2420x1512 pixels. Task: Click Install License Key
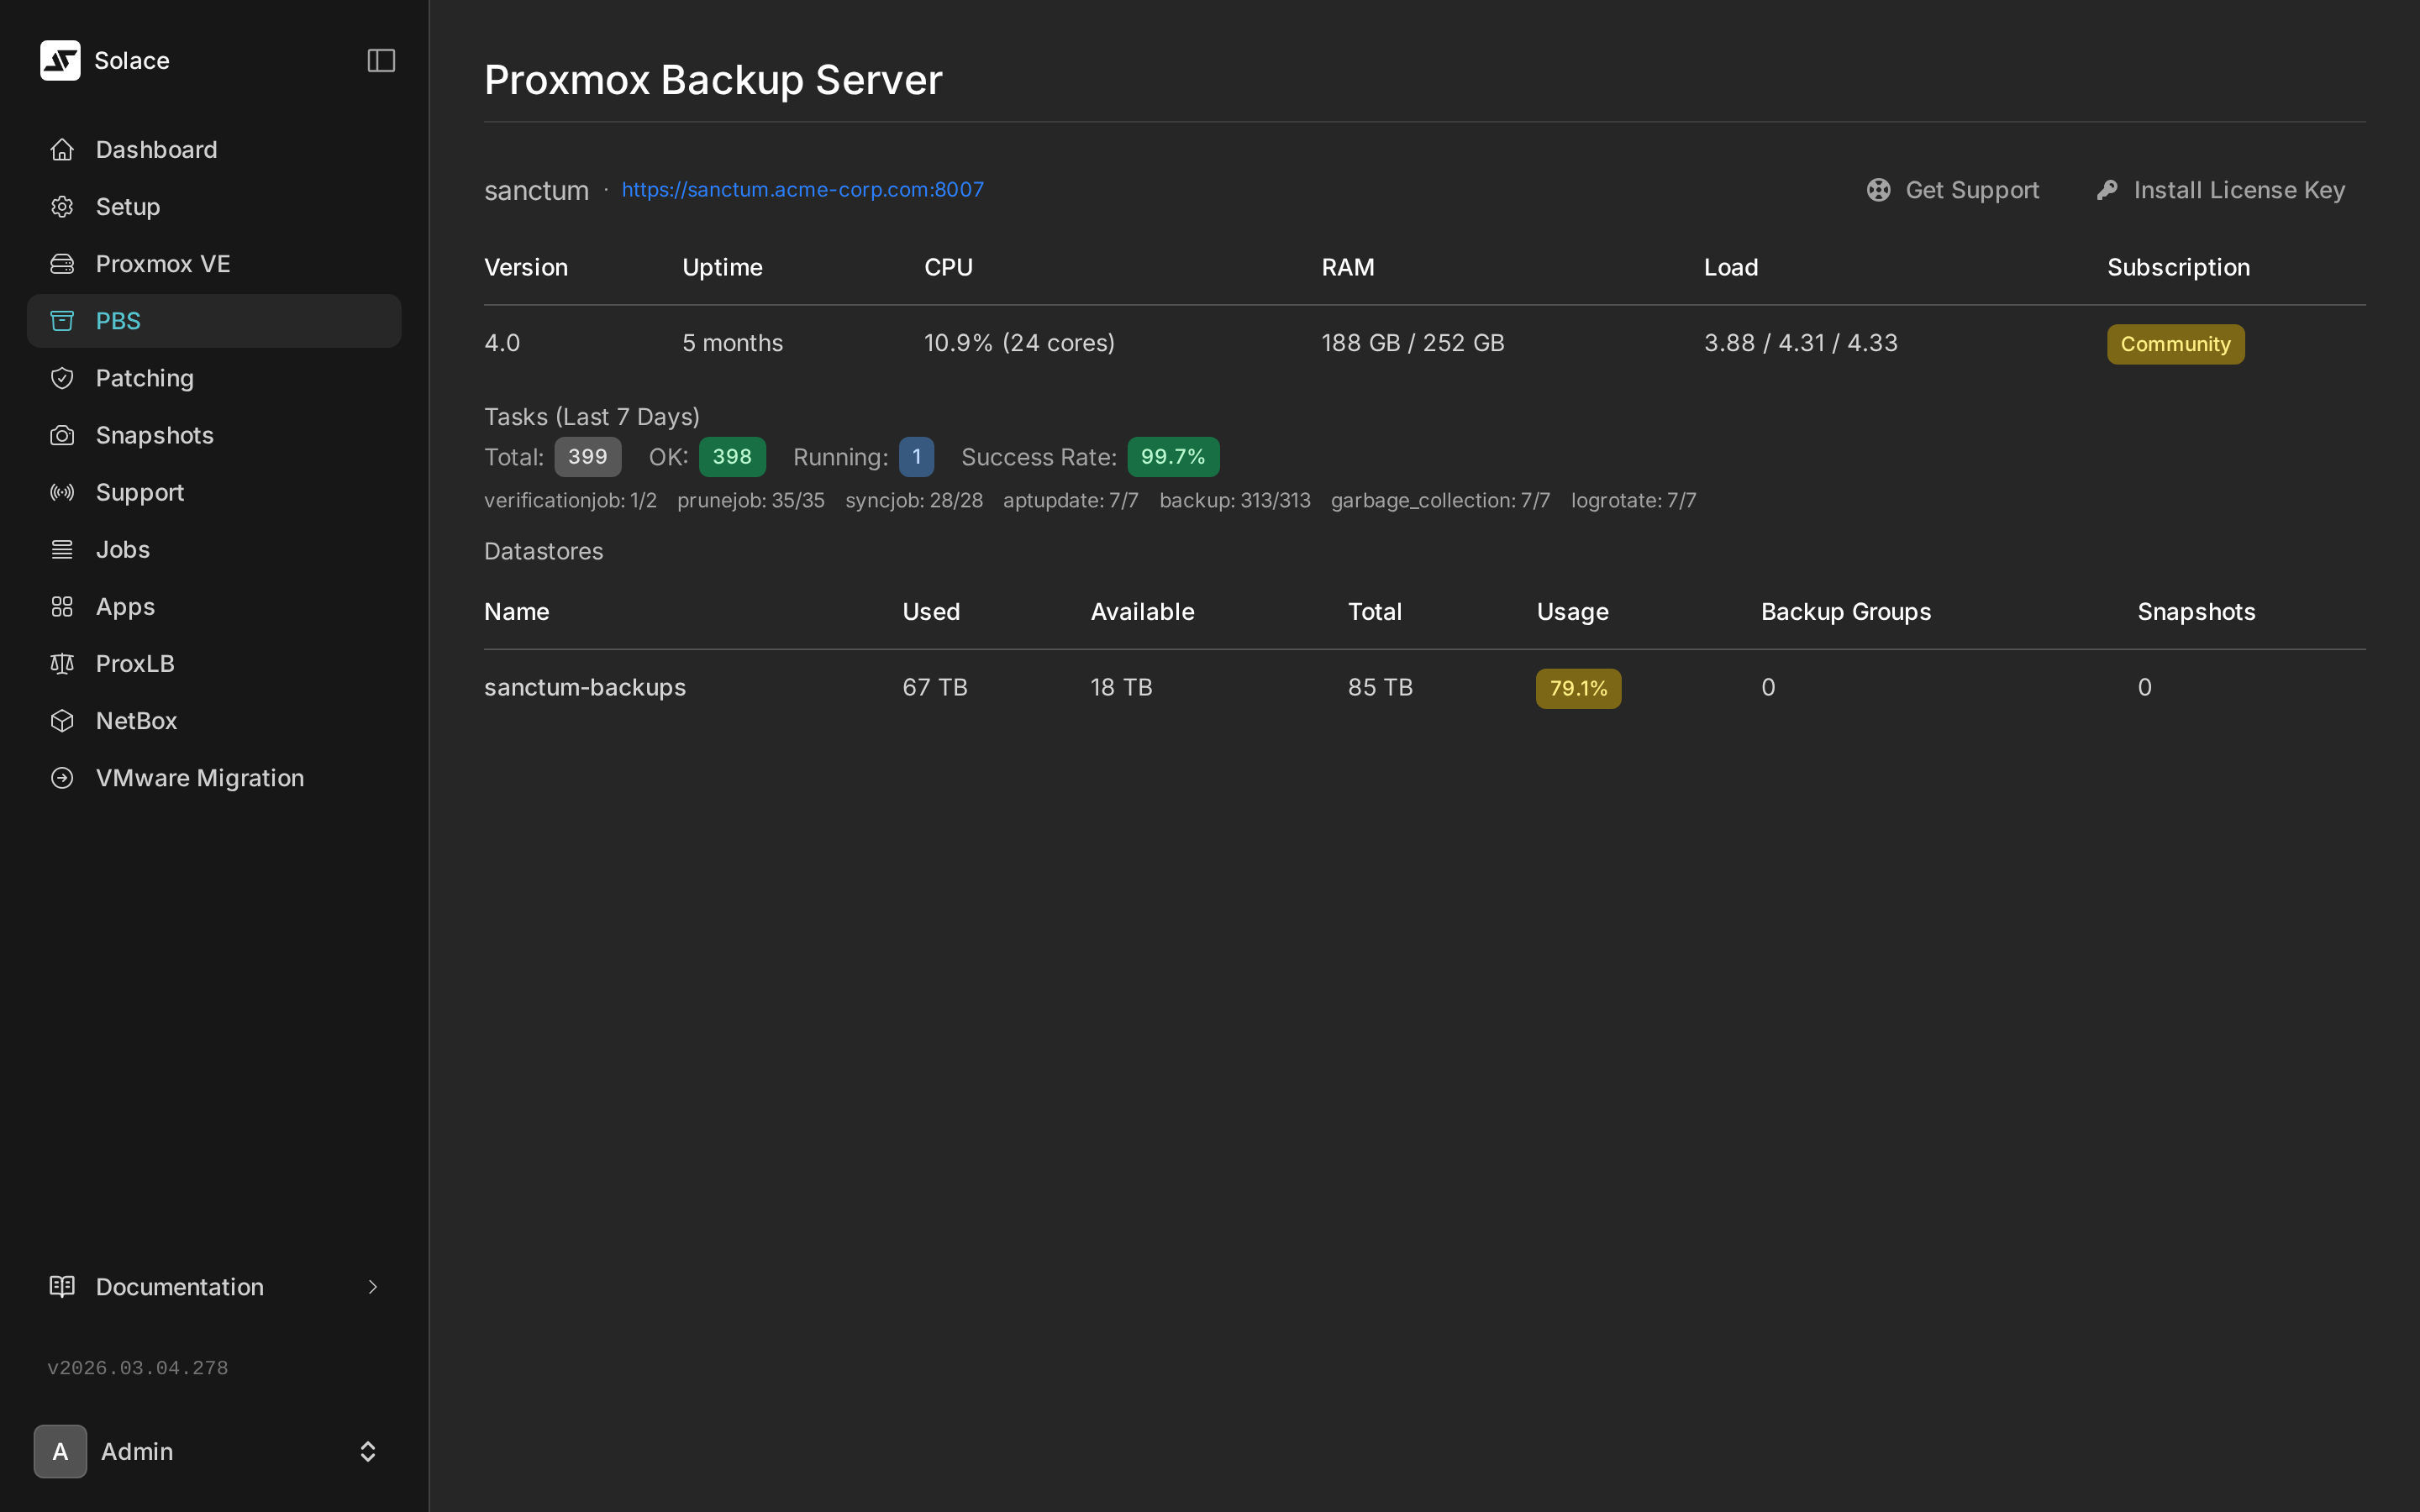point(2238,189)
